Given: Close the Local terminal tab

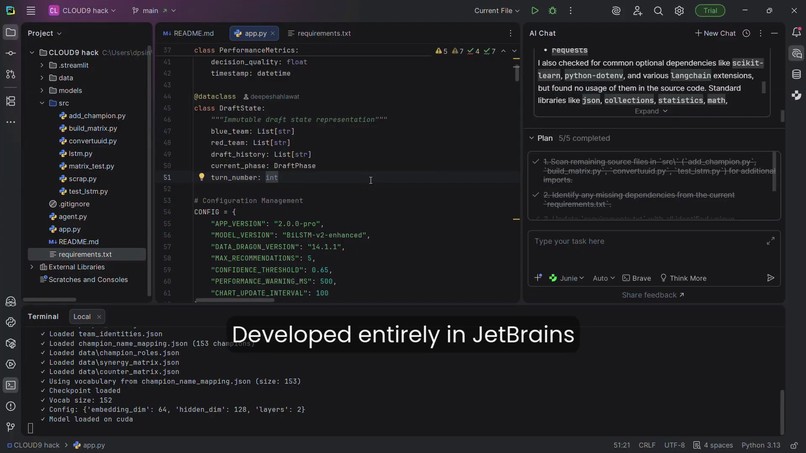Looking at the screenshot, I should click(99, 316).
